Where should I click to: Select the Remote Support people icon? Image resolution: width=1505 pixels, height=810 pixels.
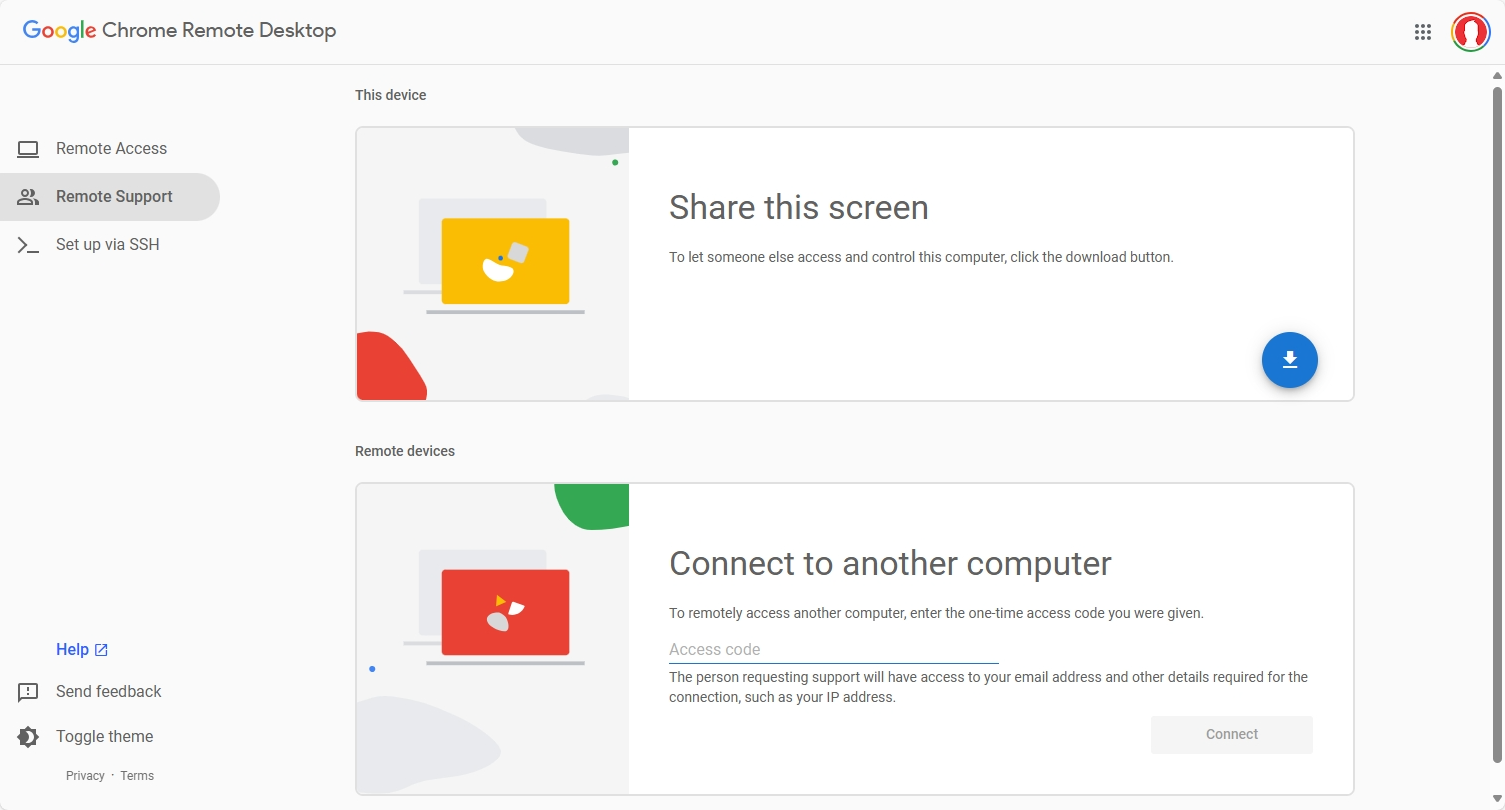point(28,197)
